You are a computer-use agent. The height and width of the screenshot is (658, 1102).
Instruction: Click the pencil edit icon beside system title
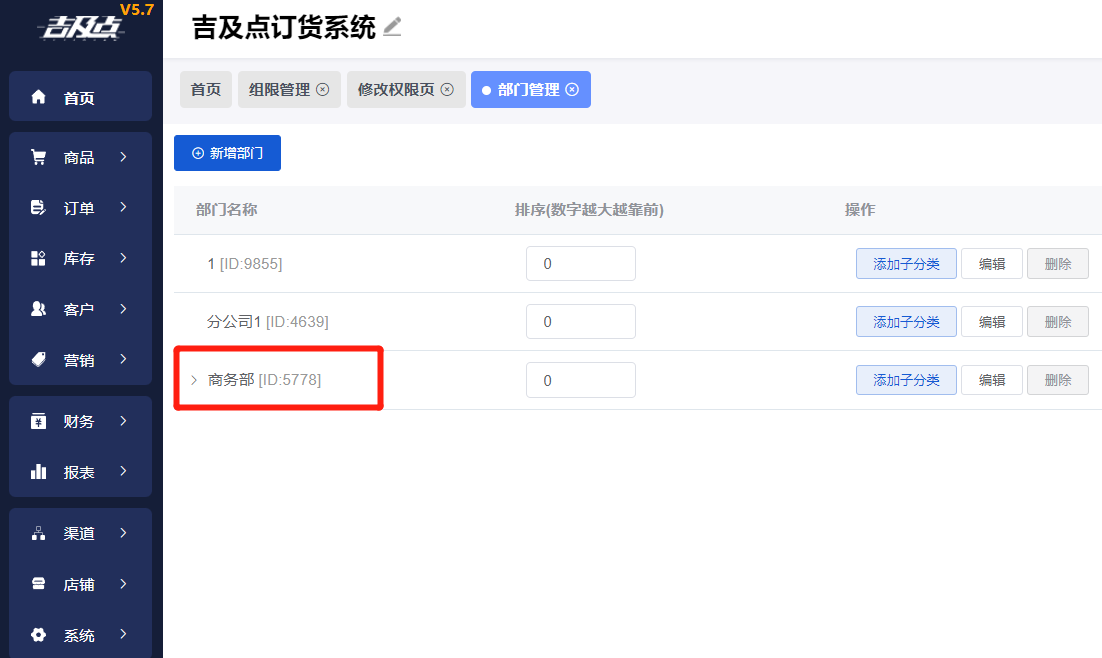392,27
